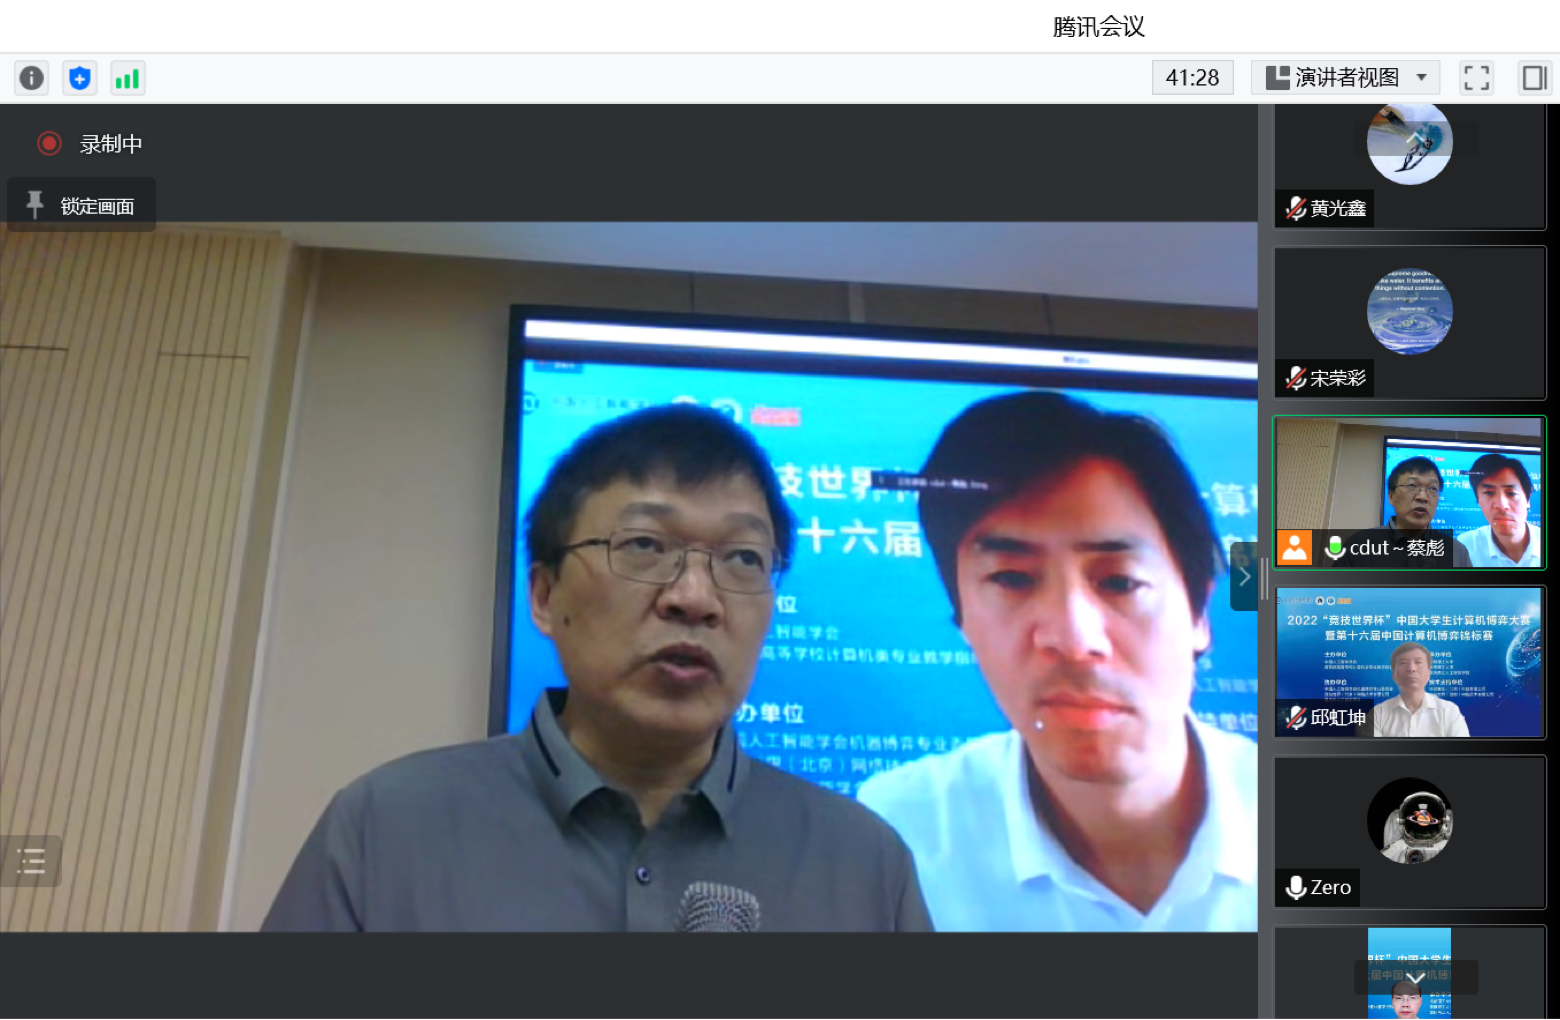Viewport: 1560px width, 1020px height.
Task: Click the 锁定画面 pin button
Action: [x=81, y=205]
